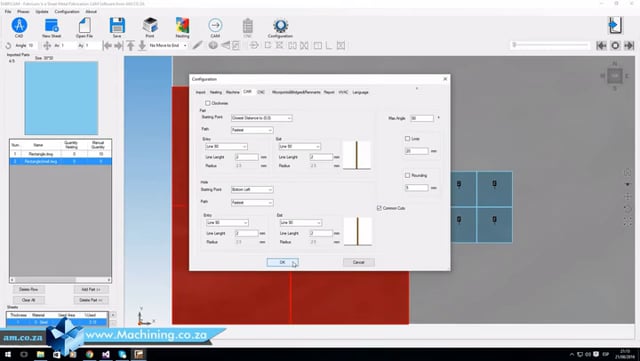The height and width of the screenshot is (361, 640).
Task: Click the move-left arrow icon
Action: click(107, 45)
